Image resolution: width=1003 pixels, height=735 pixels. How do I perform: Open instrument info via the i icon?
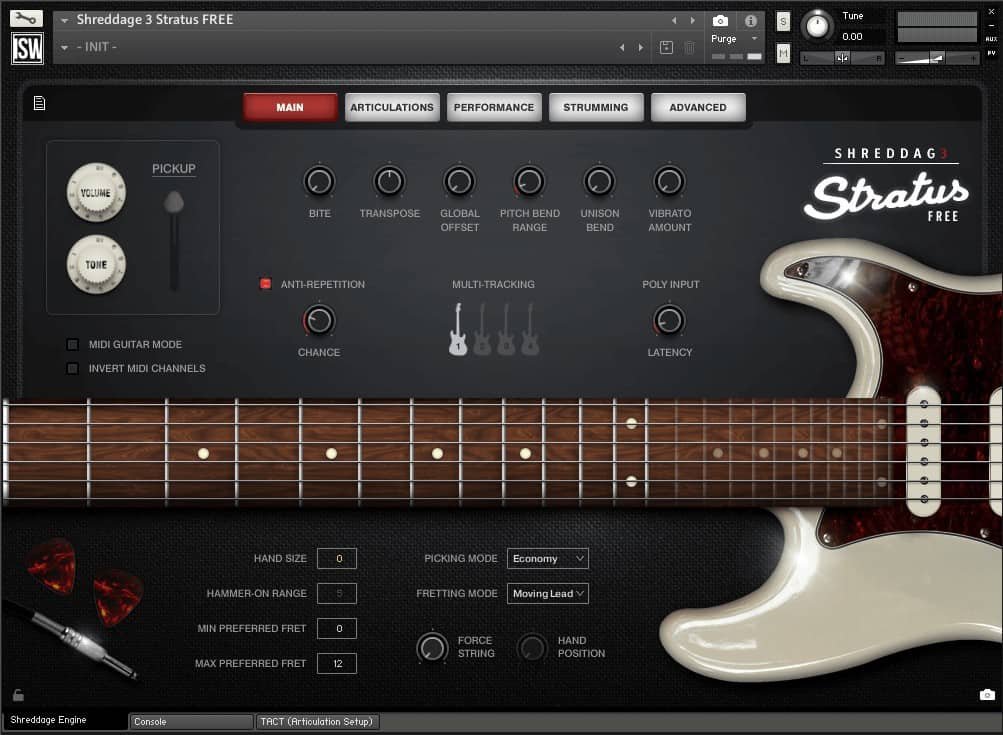point(750,21)
